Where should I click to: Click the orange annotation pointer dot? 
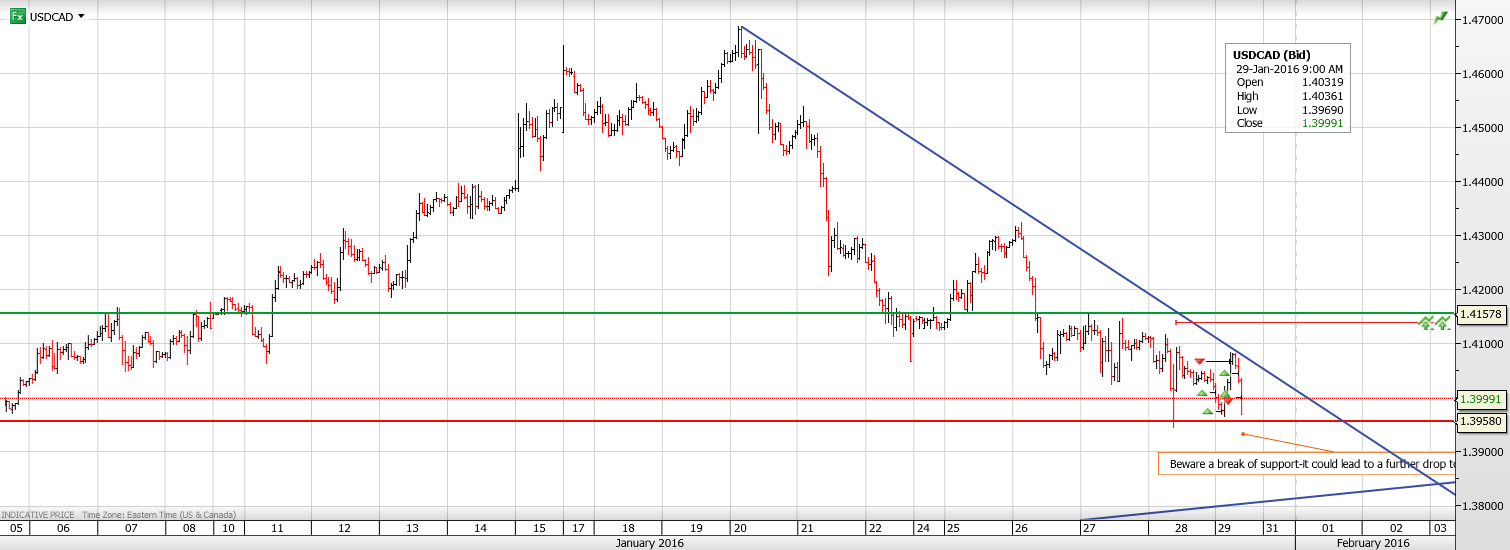pyautogui.click(x=1243, y=434)
